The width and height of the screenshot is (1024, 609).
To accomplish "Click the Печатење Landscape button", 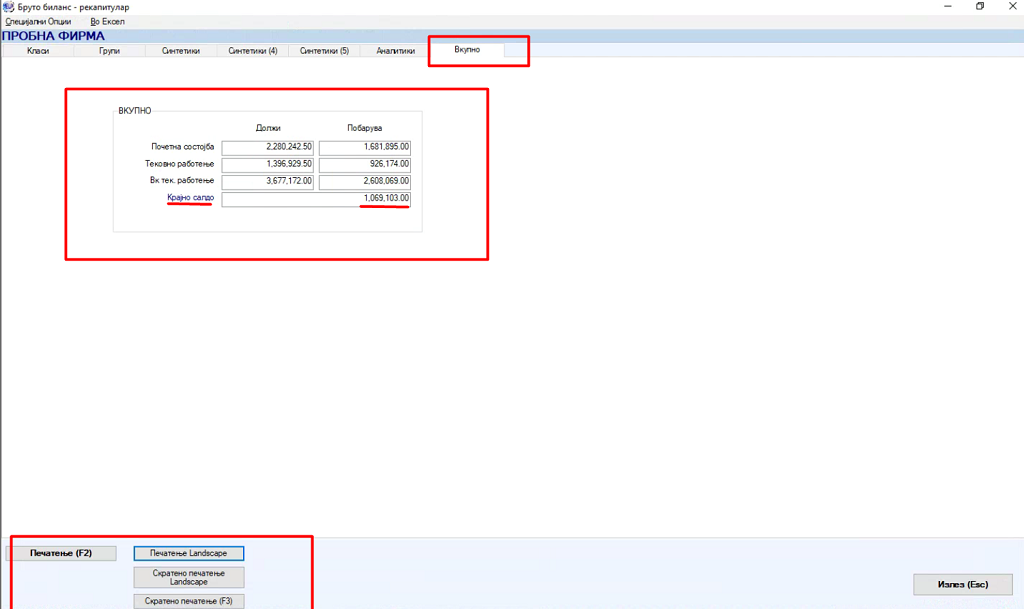I will point(189,553).
